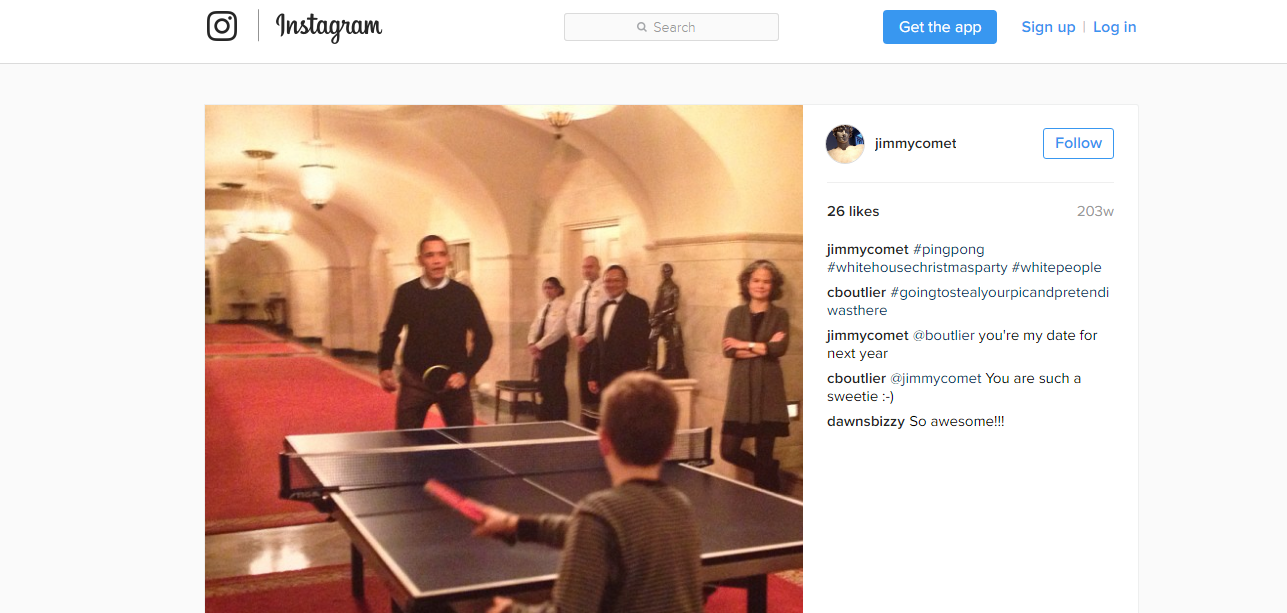
Task: Click the @jimmycomet mention in cboutlier's reply
Action: click(x=936, y=378)
